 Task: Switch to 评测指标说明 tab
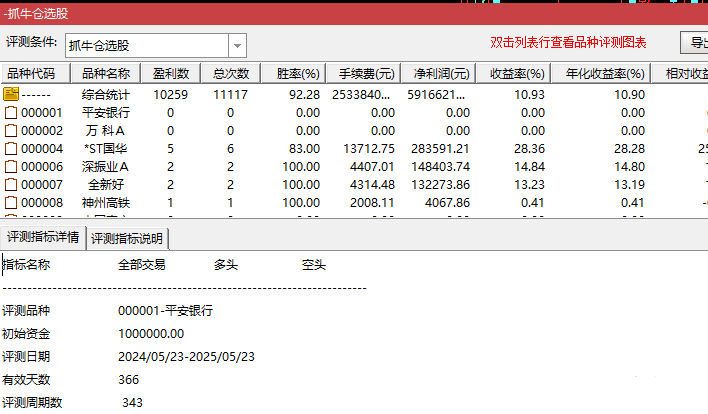point(127,238)
